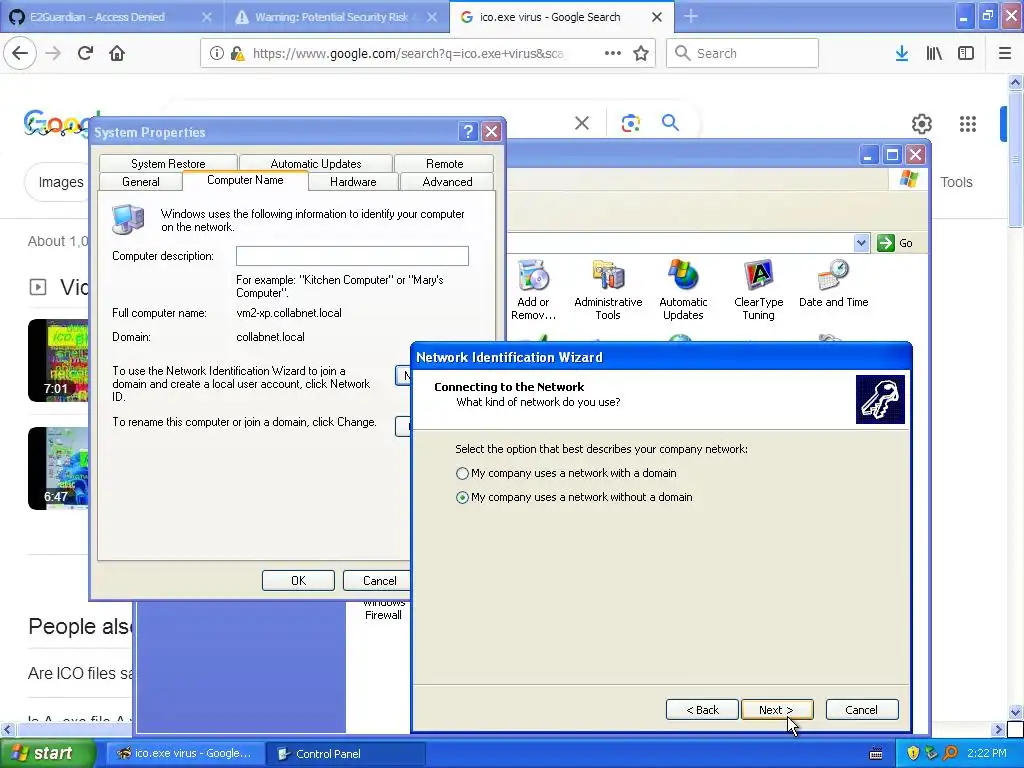The width and height of the screenshot is (1024, 768).
Task: Click the Google magnifier search icon
Action: tap(670, 122)
